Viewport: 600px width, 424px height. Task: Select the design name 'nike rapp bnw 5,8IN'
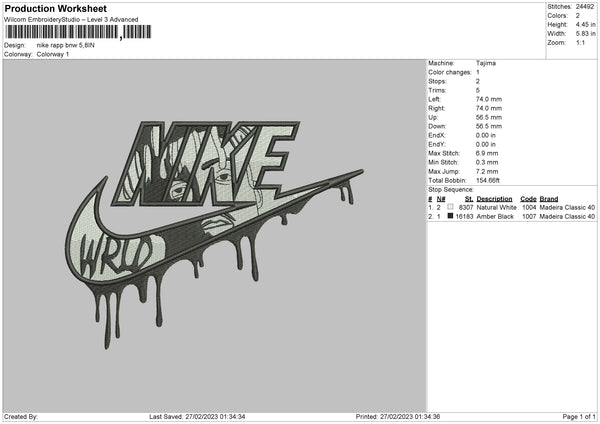click(66, 45)
